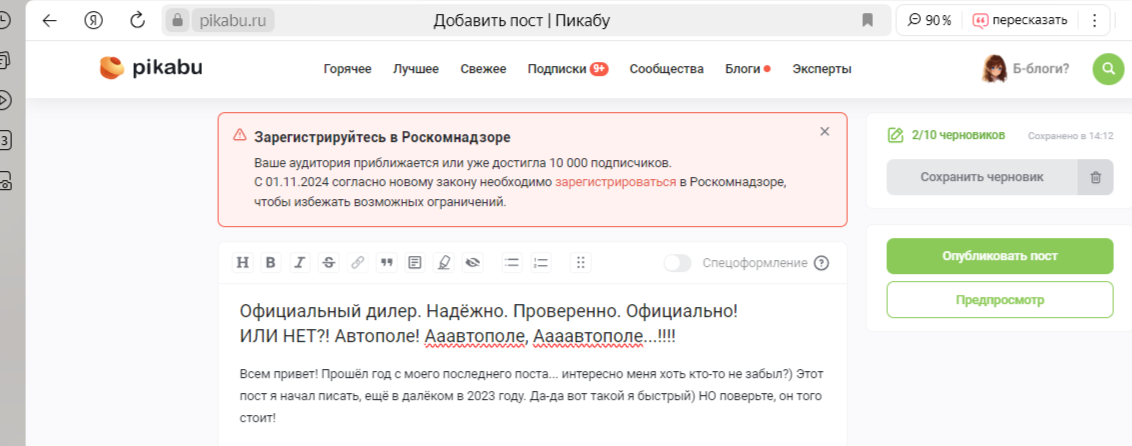Click Сохранить черновик button
This screenshot has width=1132, height=446.
pos(982,177)
